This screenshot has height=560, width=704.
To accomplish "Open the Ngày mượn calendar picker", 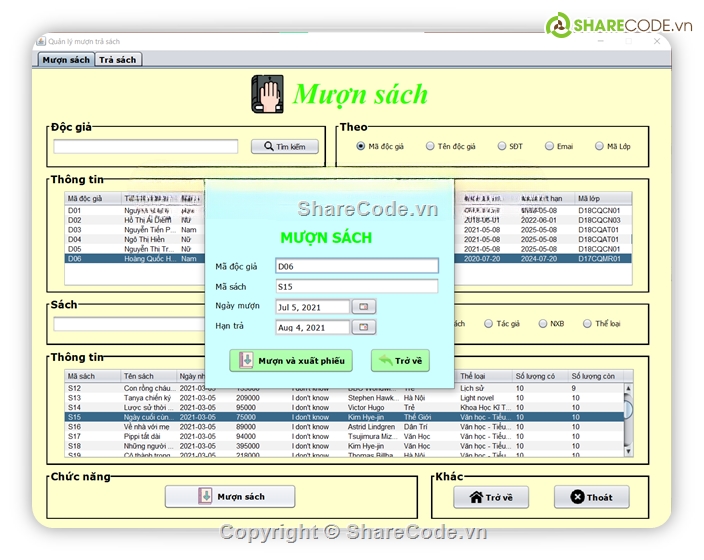I will click(364, 307).
